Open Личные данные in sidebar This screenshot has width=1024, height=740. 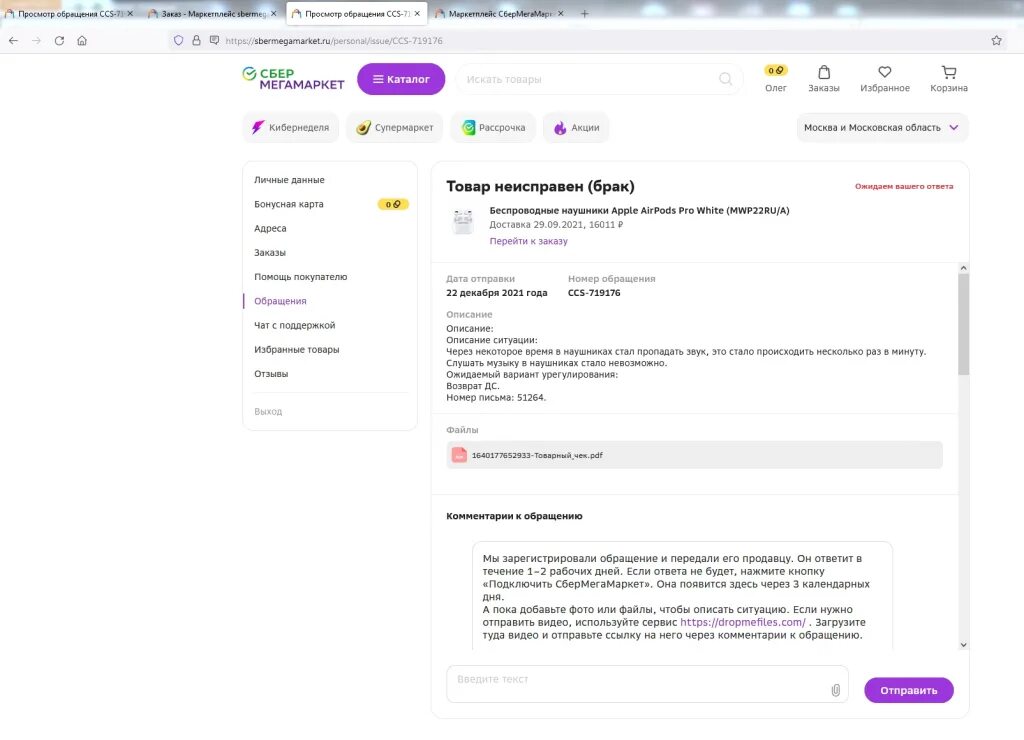tap(289, 180)
